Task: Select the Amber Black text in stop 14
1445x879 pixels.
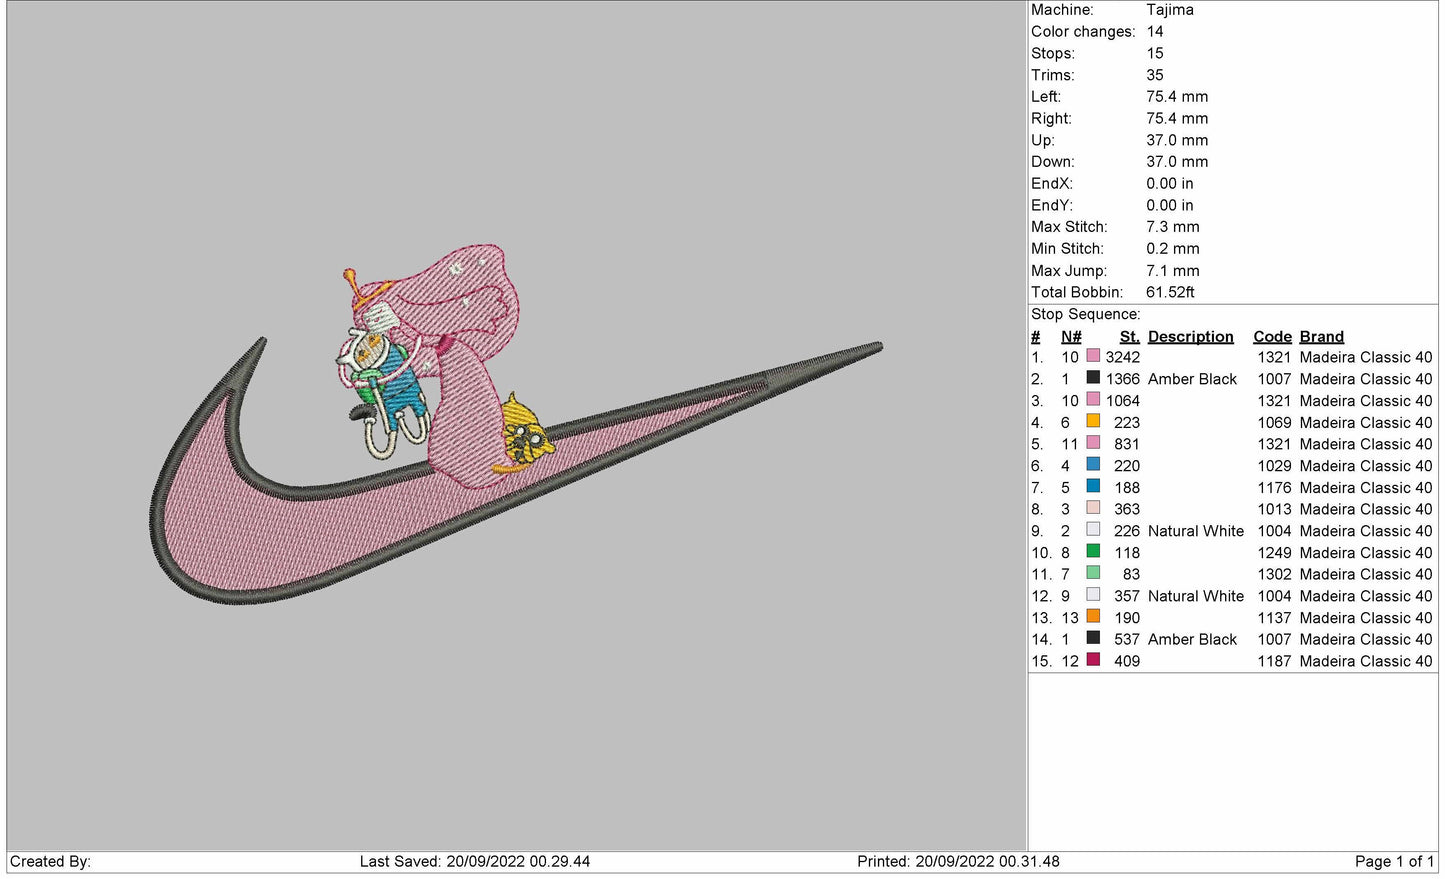Action: (x=1192, y=639)
